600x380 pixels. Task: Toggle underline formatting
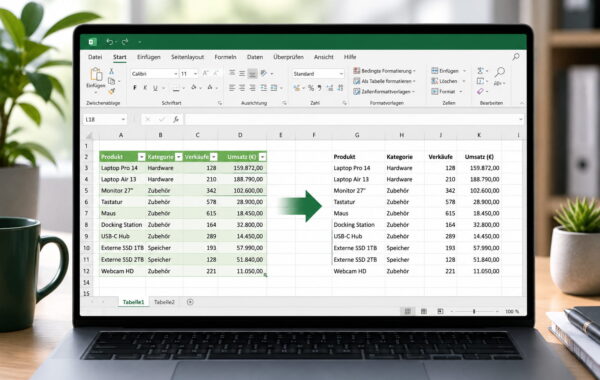[x=155, y=88]
